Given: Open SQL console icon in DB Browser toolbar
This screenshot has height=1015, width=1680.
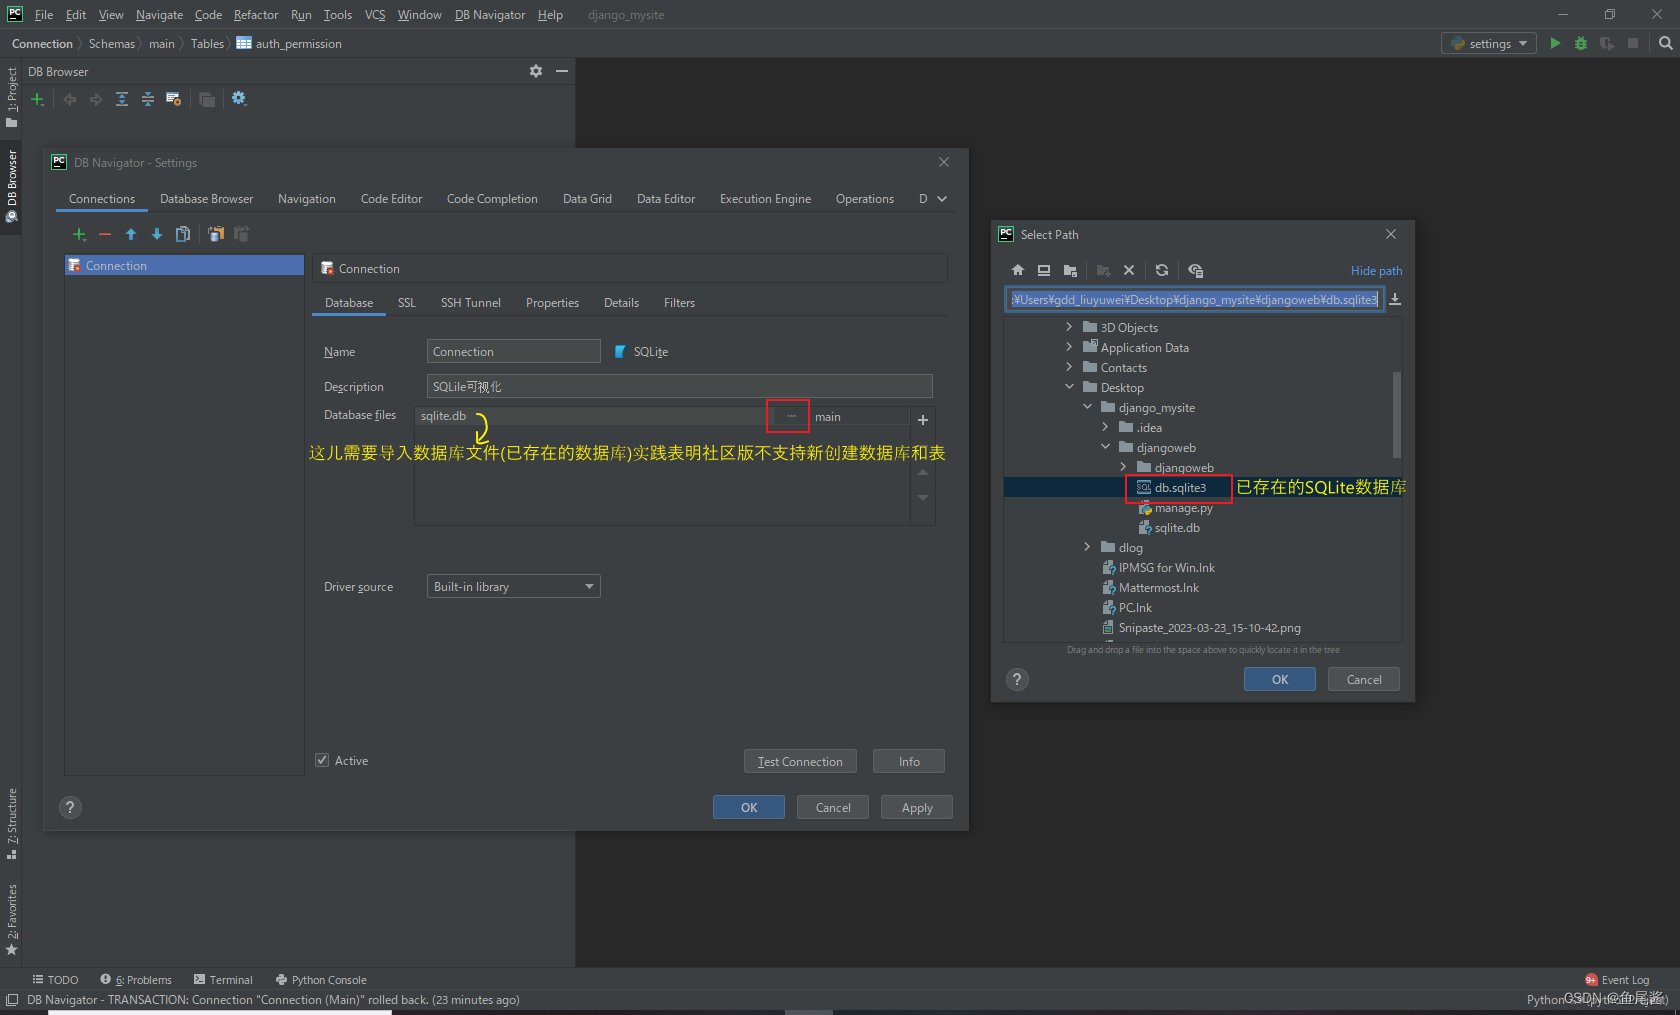Looking at the screenshot, I should click(174, 99).
